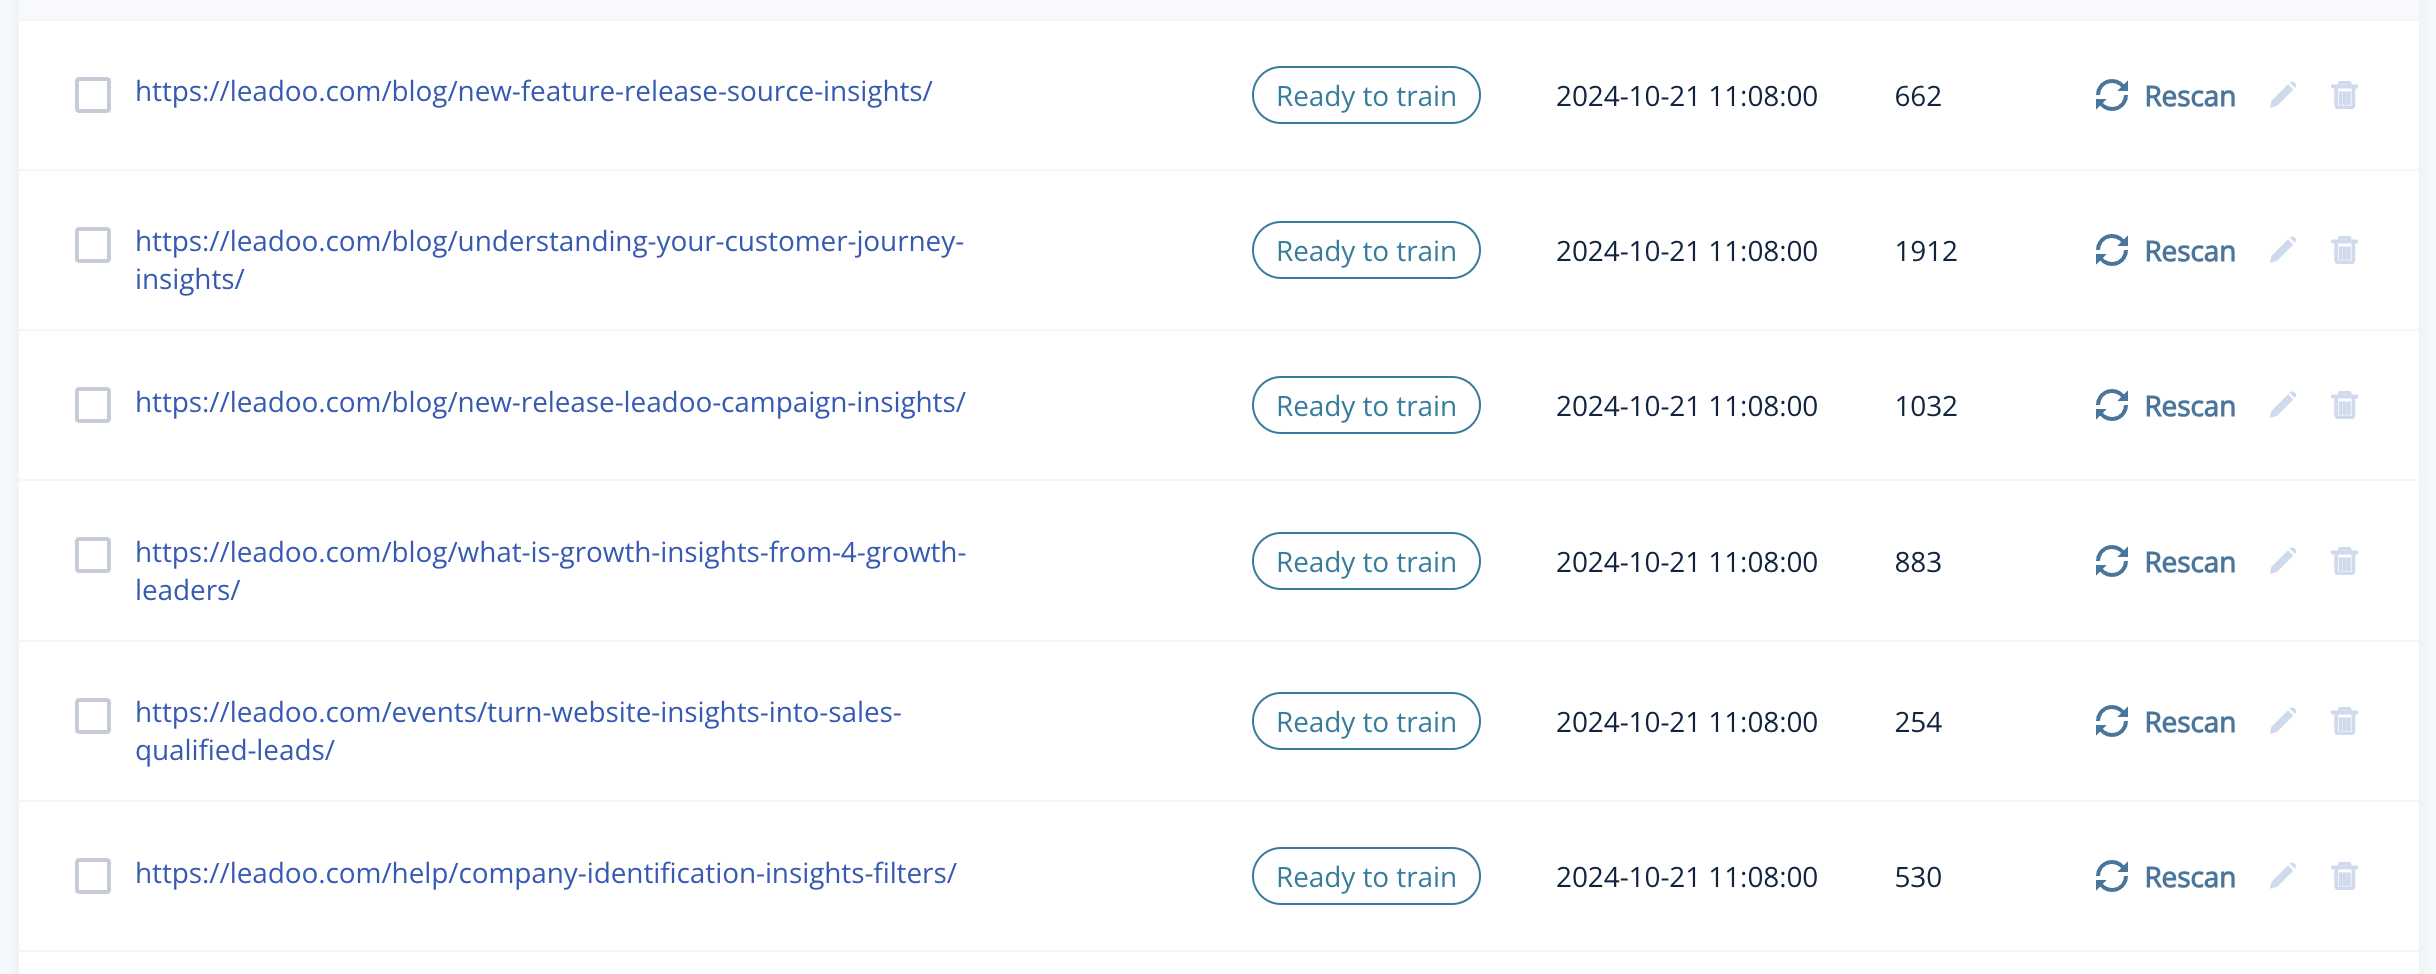The height and width of the screenshot is (974, 2436).
Task: Rescan the what-is-growth-insights blog URL
Action: click(x=2165, y=561)
